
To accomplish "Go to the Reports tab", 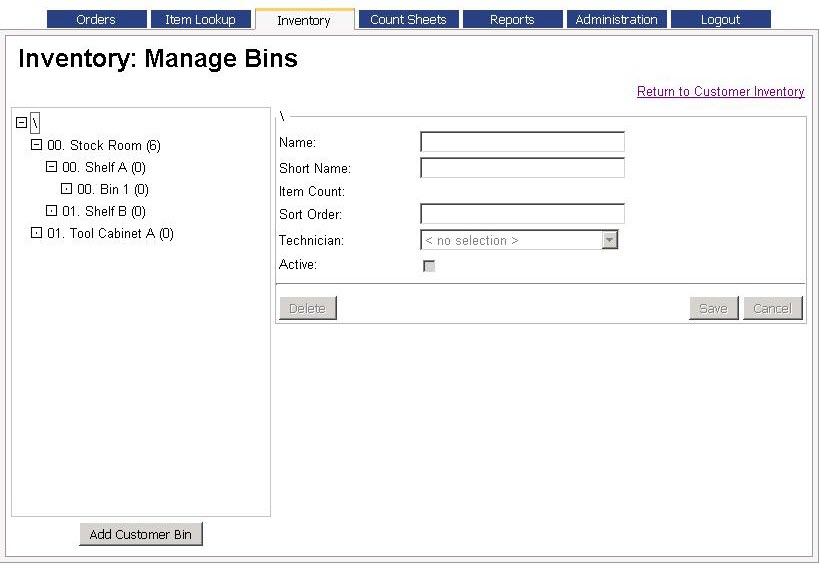I will coord(512,19).
